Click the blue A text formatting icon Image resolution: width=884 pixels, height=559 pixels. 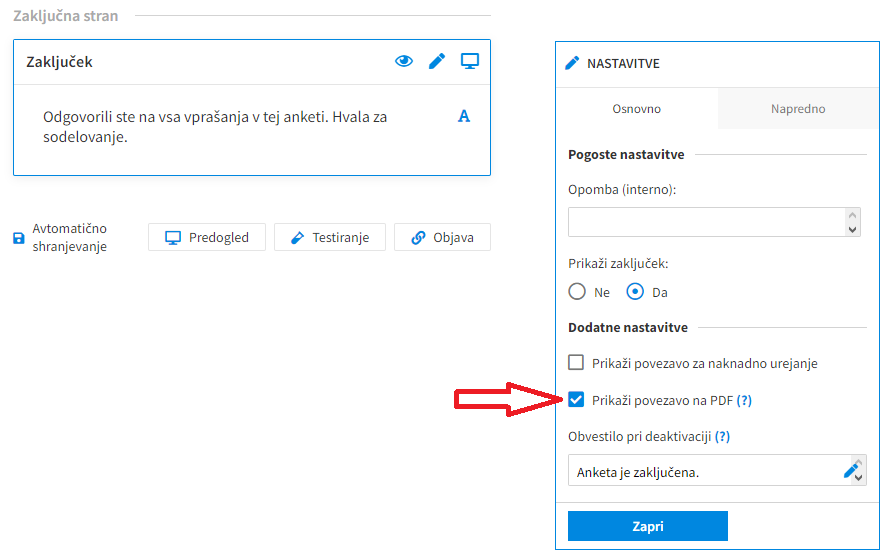[463, 116]
